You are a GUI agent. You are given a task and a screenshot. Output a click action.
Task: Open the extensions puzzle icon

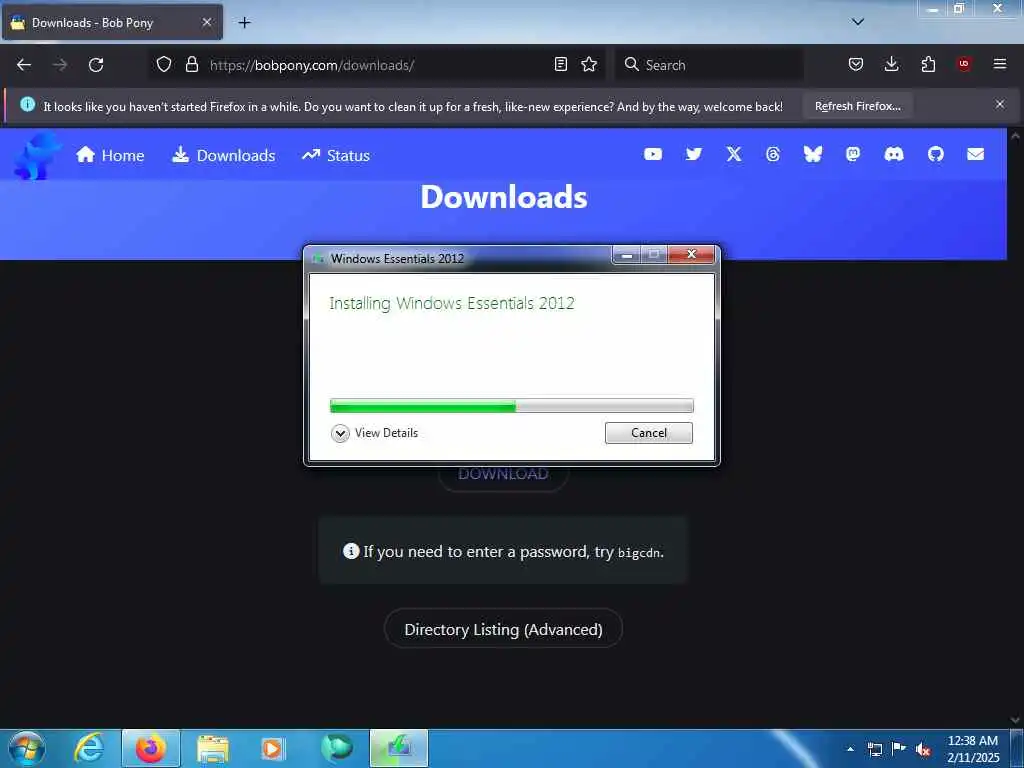[x=928, y=64]
